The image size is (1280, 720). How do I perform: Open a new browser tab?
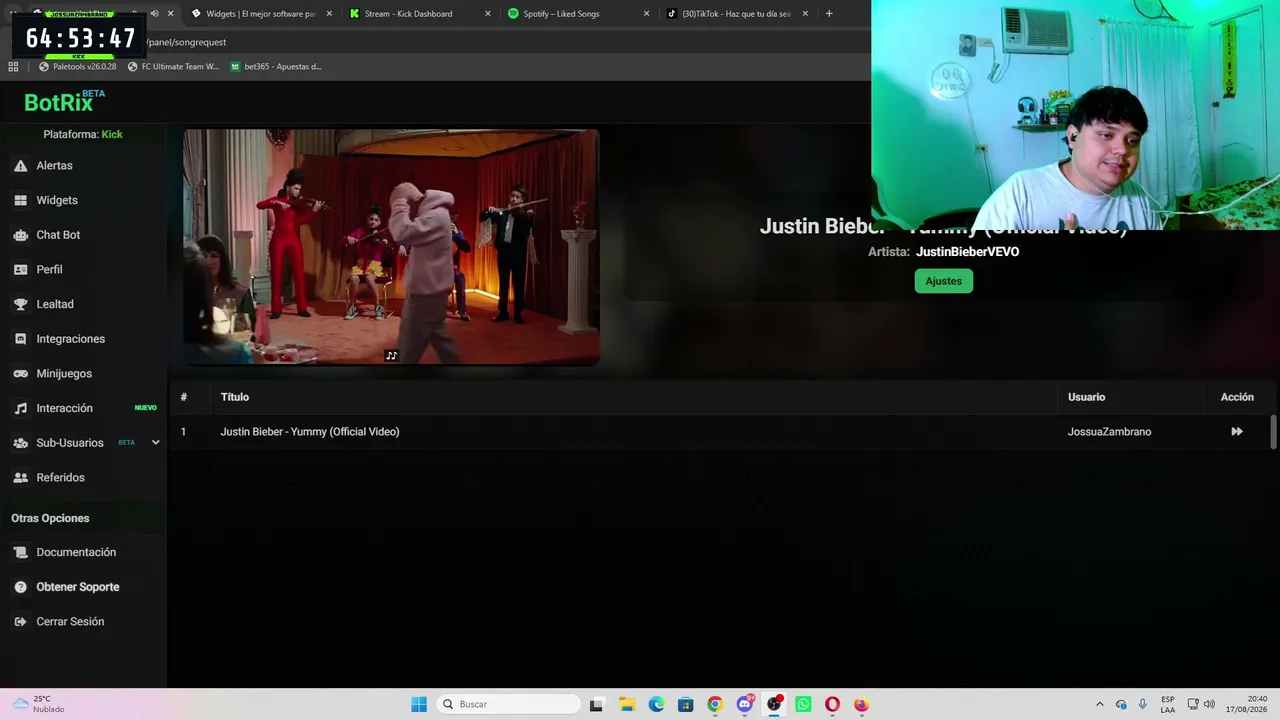pos(829,14)
